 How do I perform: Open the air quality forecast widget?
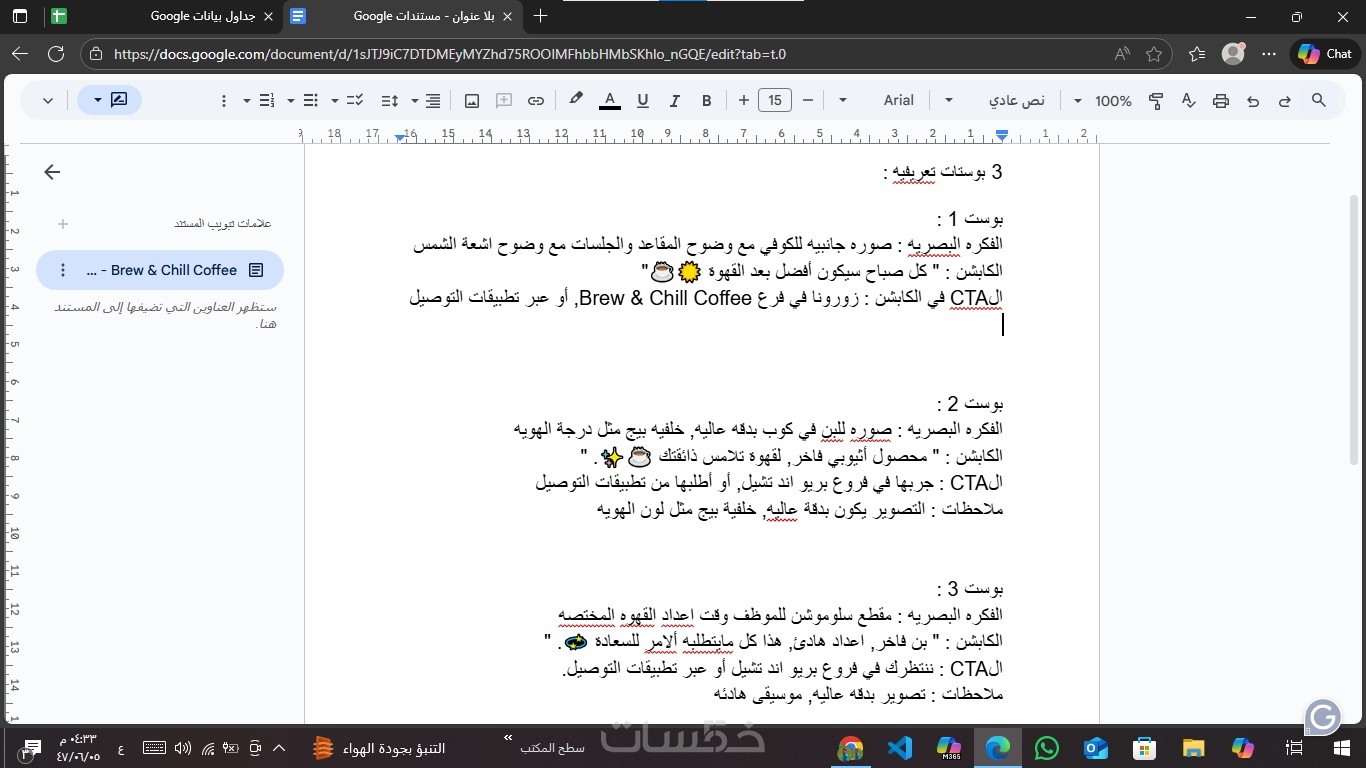[379, 748]
